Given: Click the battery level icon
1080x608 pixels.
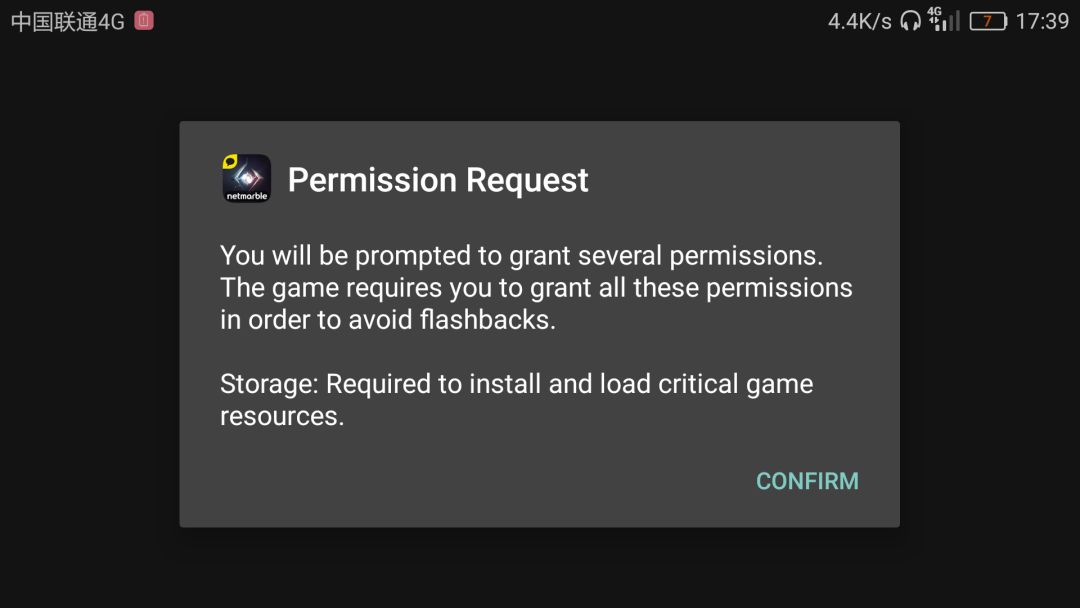Looking at the screenshot, I should (x=988, y=21).
